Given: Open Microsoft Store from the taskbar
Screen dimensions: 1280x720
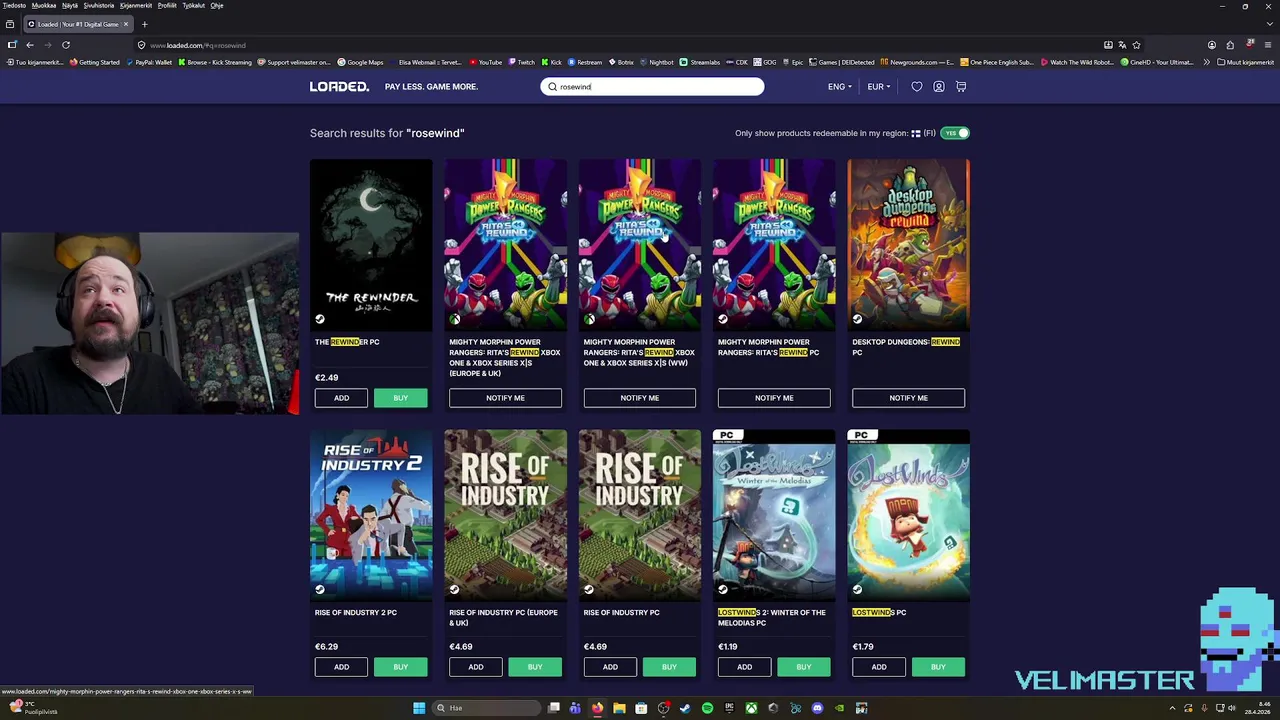Looking at the screenshot, I should pos(641,708).
